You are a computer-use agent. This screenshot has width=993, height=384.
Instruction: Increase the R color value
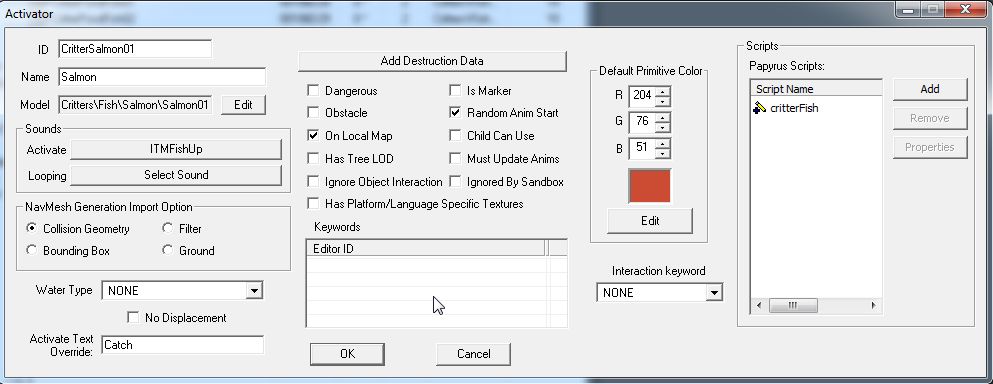tap(662, 92)
